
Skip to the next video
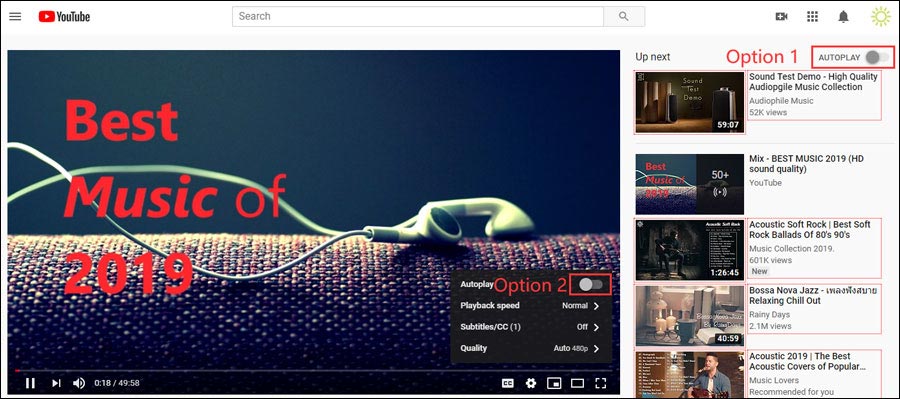(x=56, y=383)
